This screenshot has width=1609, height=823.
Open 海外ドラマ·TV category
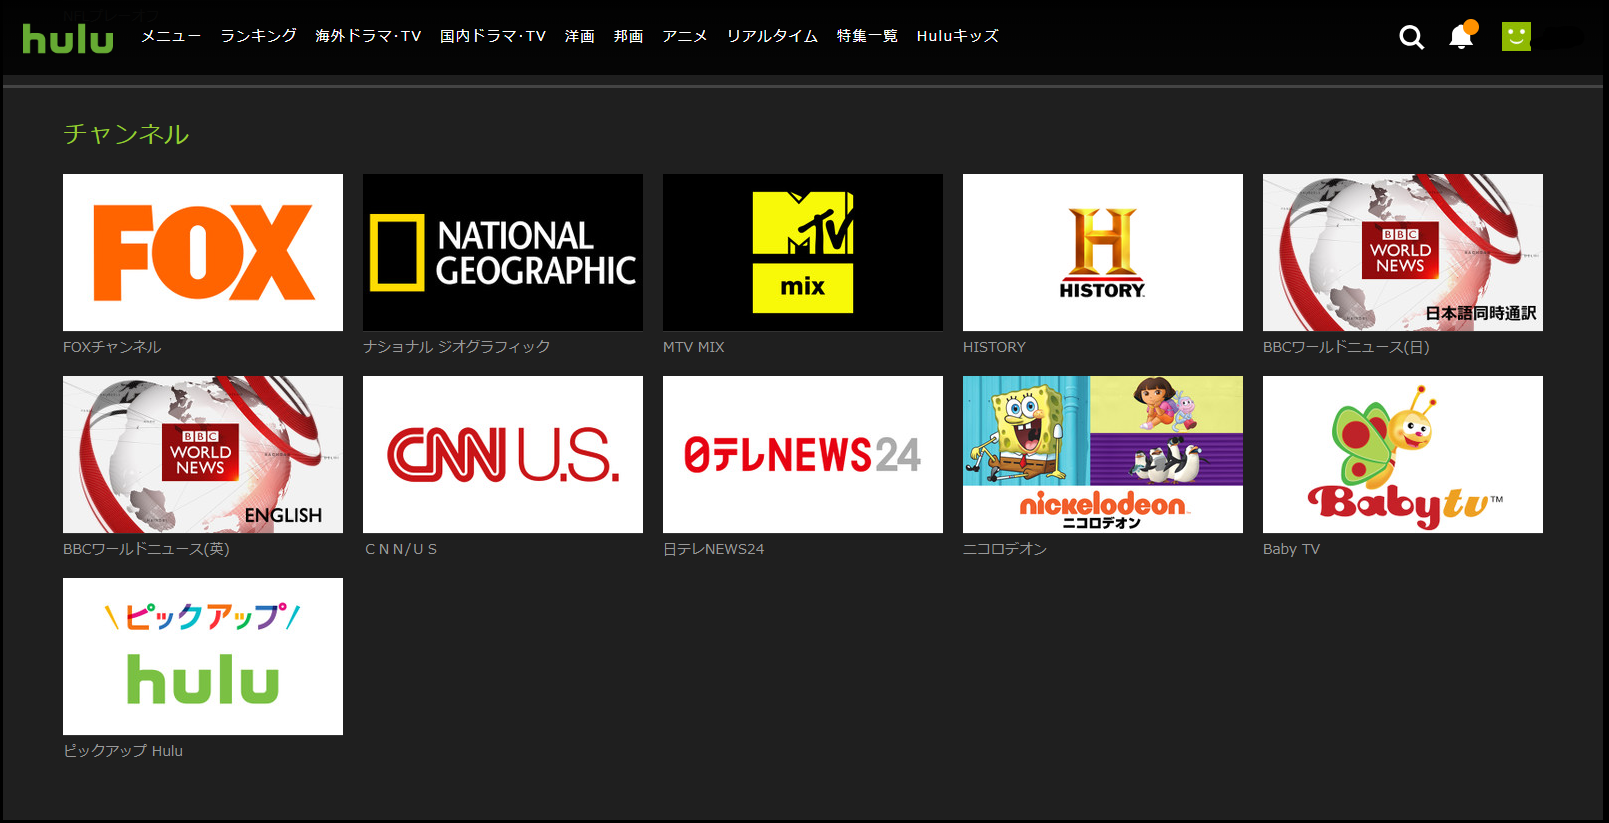click(368, 36)
